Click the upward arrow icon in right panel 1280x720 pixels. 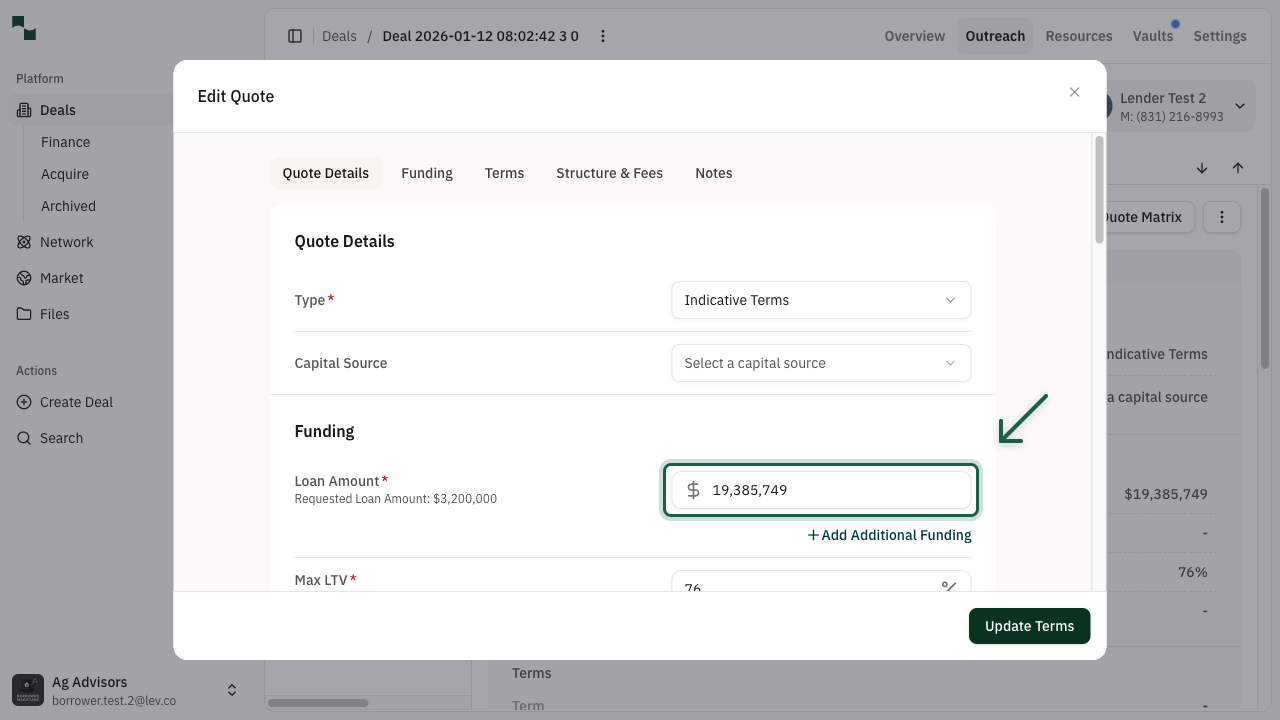click(1238, 168)
